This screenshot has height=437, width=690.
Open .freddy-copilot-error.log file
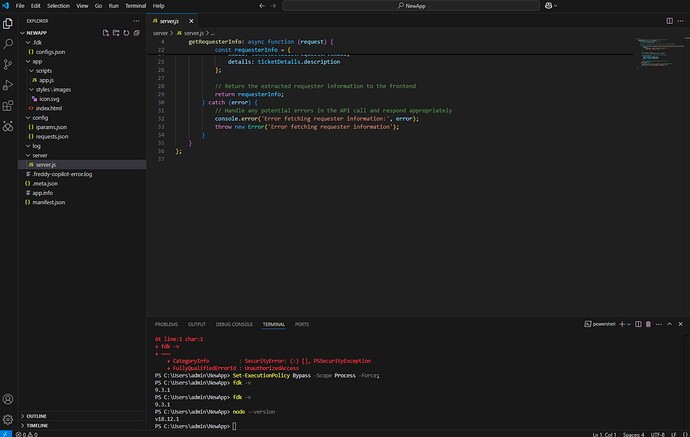[x=82, y=174]
